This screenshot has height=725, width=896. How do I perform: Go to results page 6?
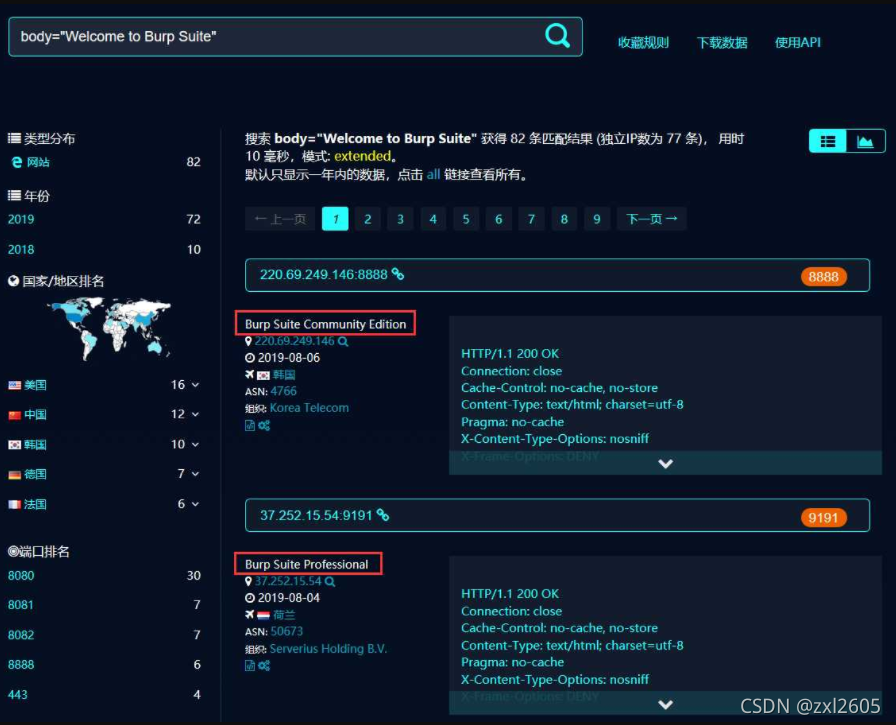click(499, 219)
